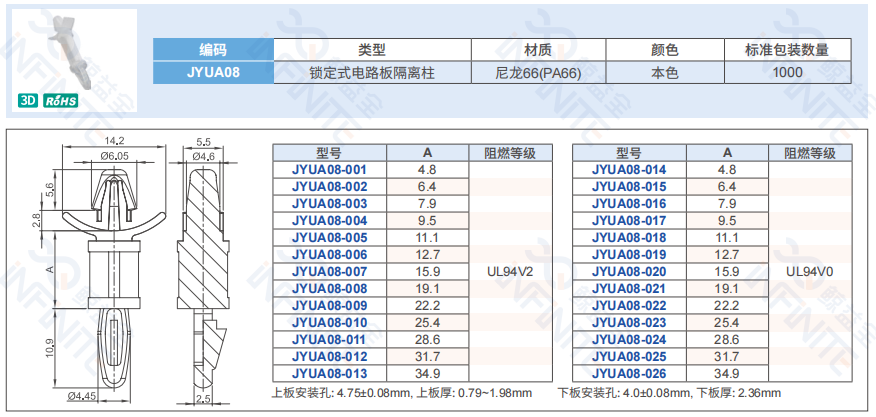The height and width of the screenshot is (417, 876).
Task: Select model JYUA08-013 in left table
Action: tap(329, 373)
